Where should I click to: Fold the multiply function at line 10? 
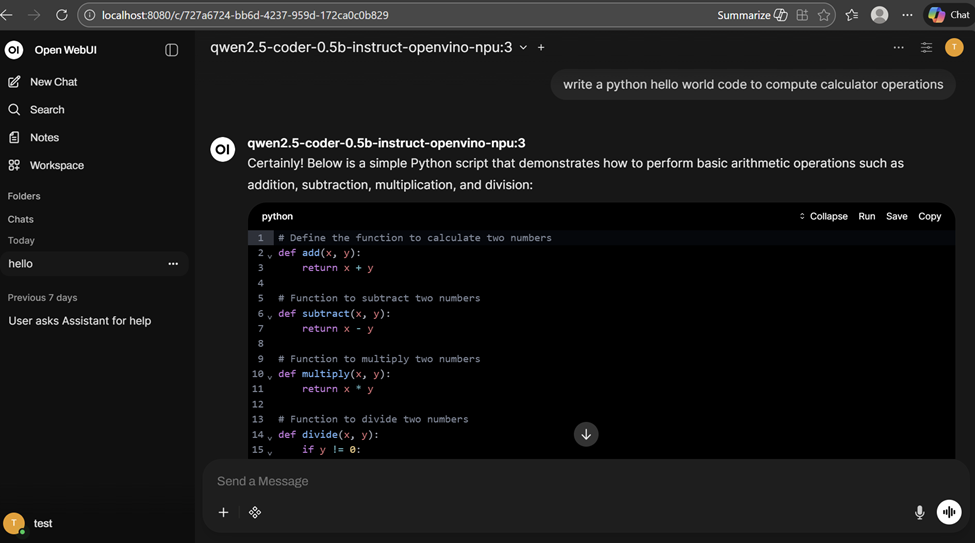tap(270, 376)
